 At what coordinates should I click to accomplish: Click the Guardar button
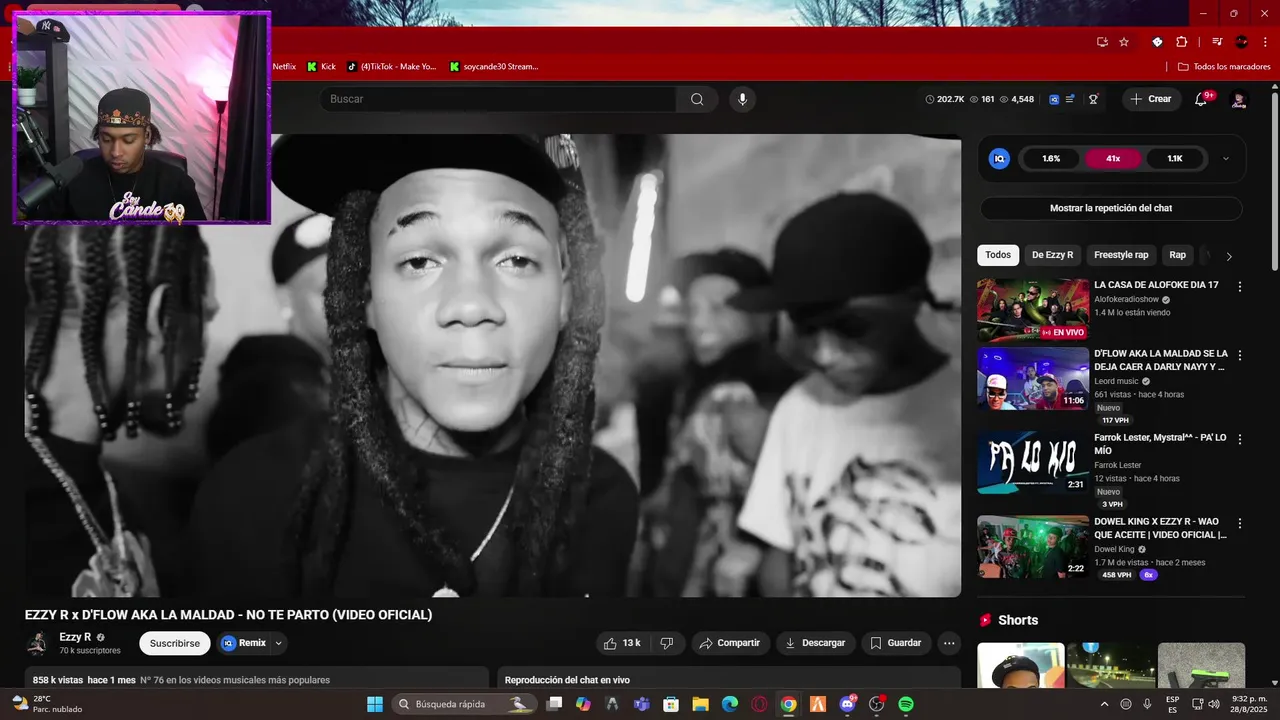[x=896, y=643]
